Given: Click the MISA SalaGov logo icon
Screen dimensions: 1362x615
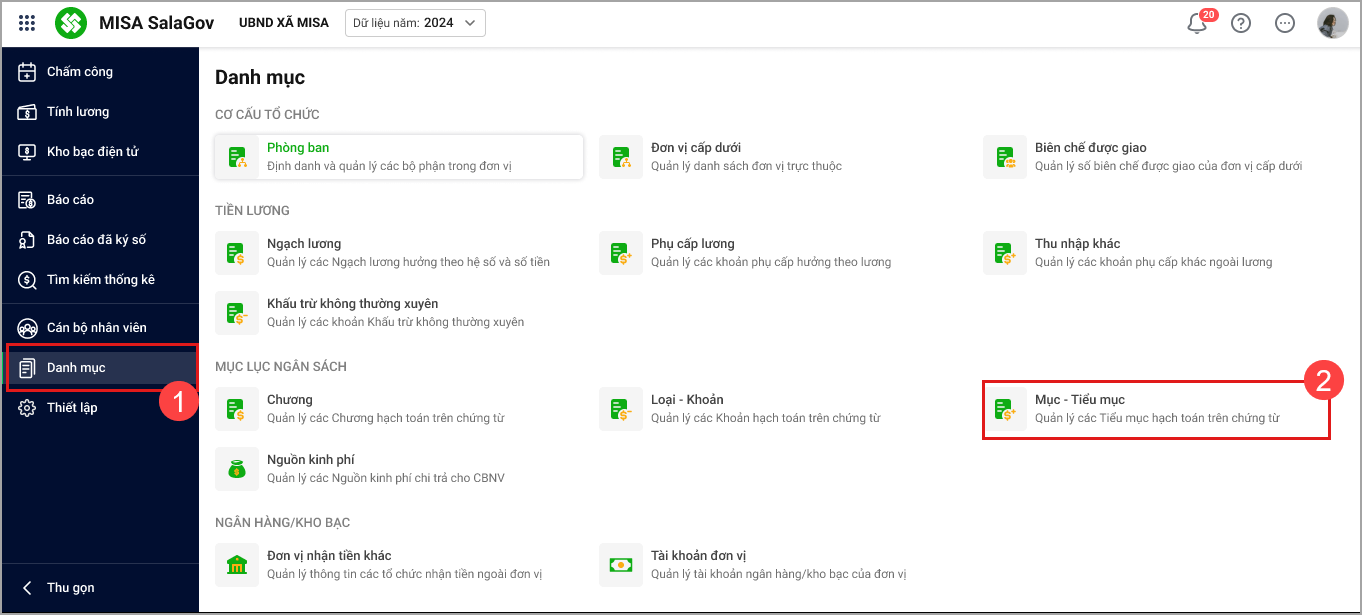Looking at the screenshot, I should click(x=71, y=23).
